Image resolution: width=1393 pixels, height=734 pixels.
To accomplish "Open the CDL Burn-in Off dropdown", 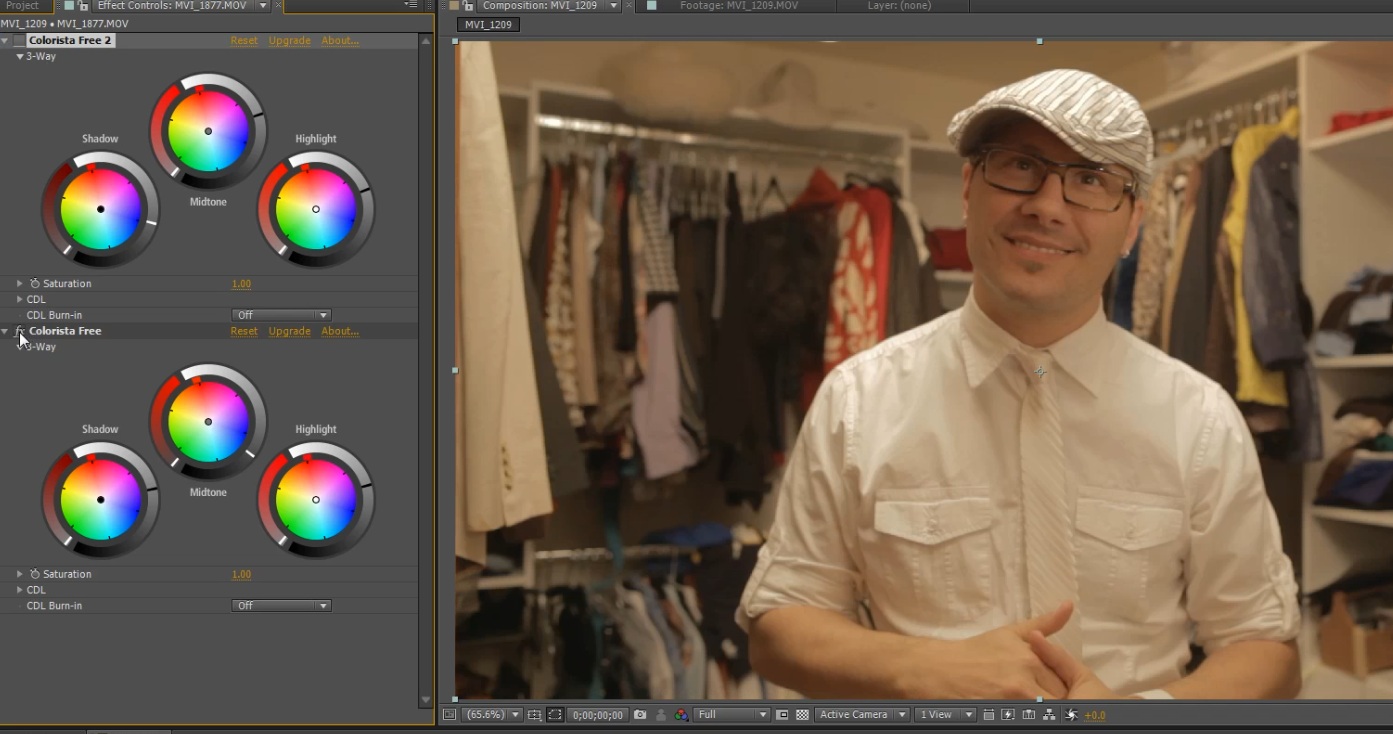I will [281, 314].
